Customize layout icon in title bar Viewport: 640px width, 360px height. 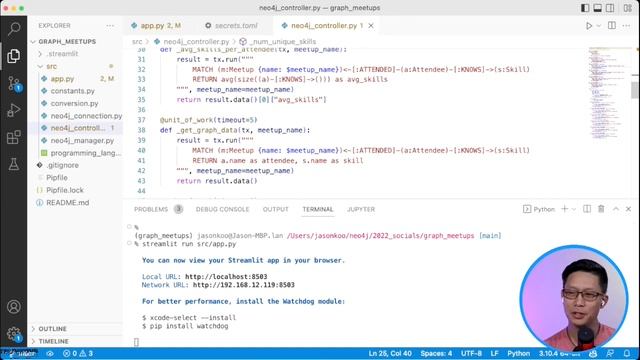point(628,8)
